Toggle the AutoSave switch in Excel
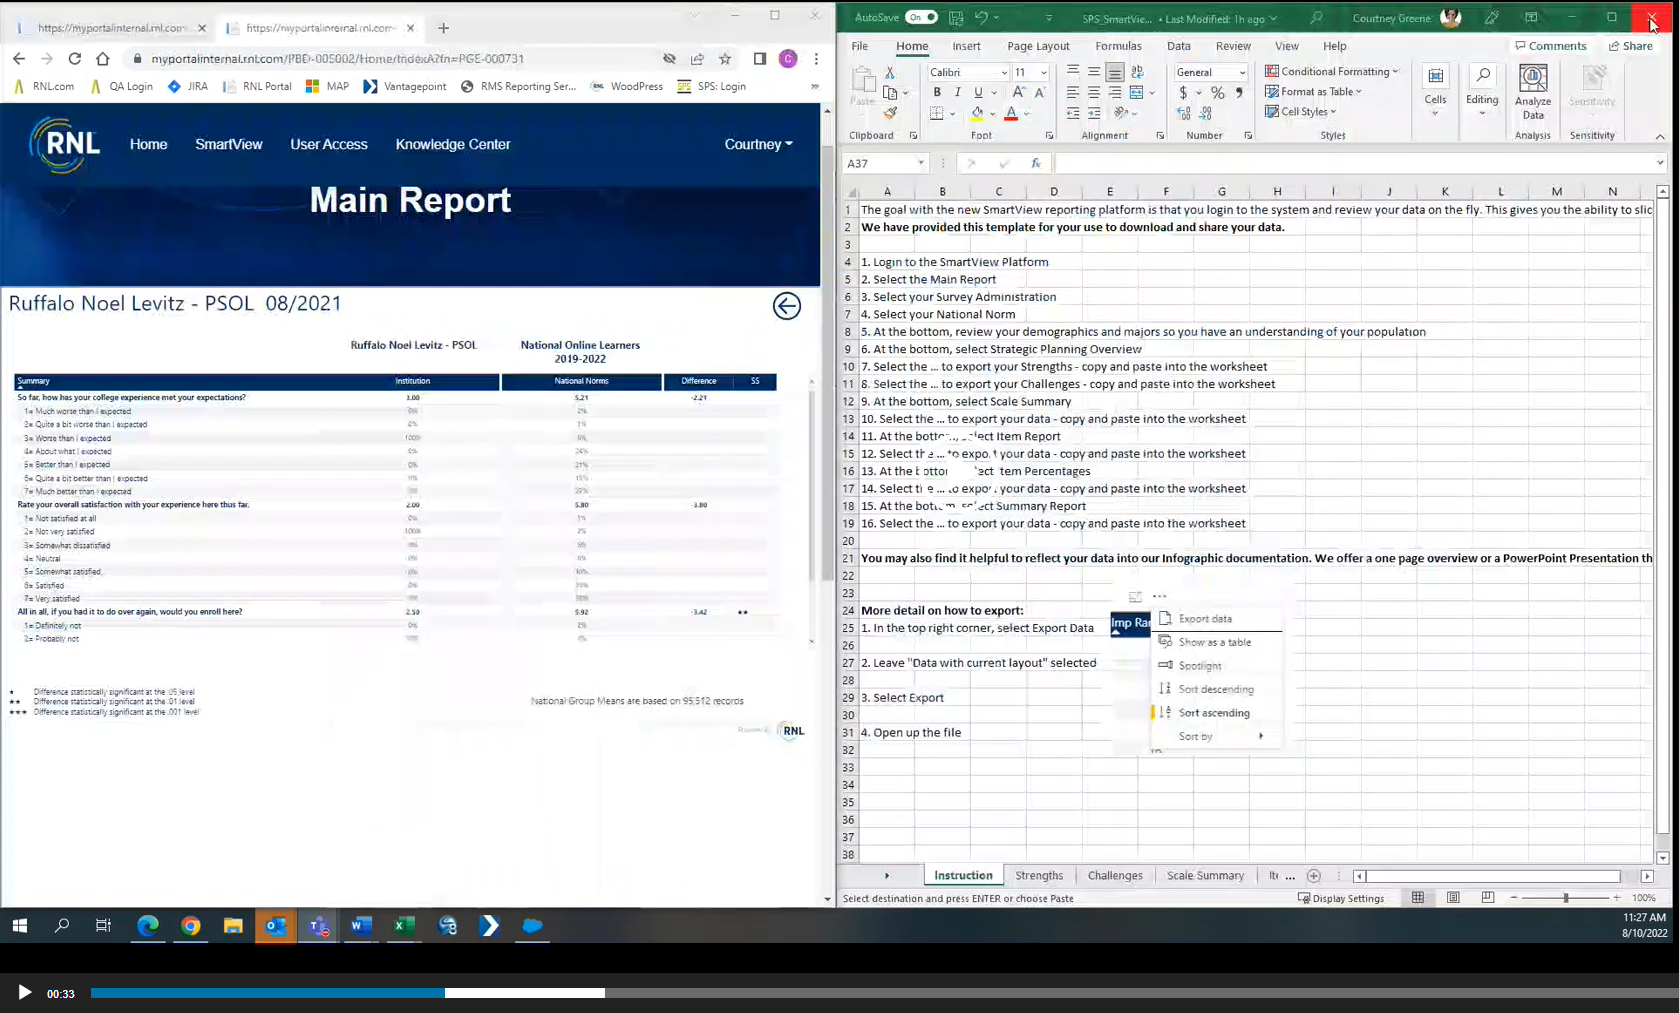Image resolution: width=1679 pixels, height=1013 pixels. [x=921, y=17]
